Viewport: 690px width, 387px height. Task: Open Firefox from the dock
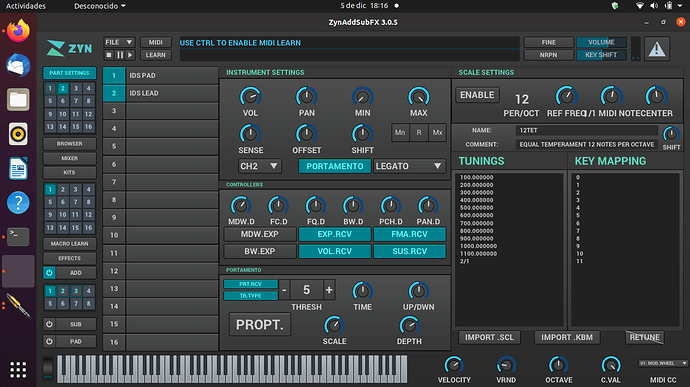(18, 31)
